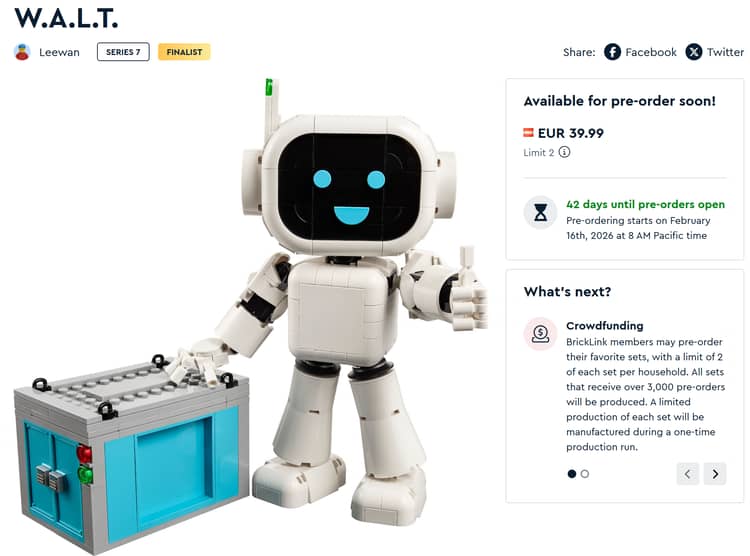Go to previous What's next slide
The image size is (750, 556).
coord(687,474)
